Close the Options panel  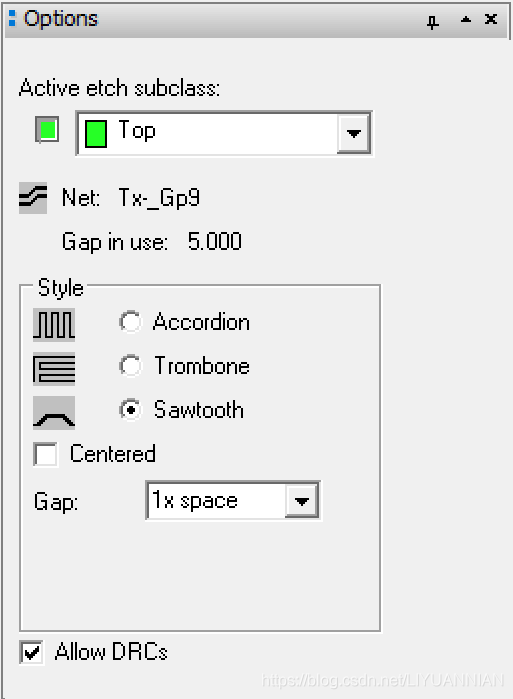tap(491, 19)
